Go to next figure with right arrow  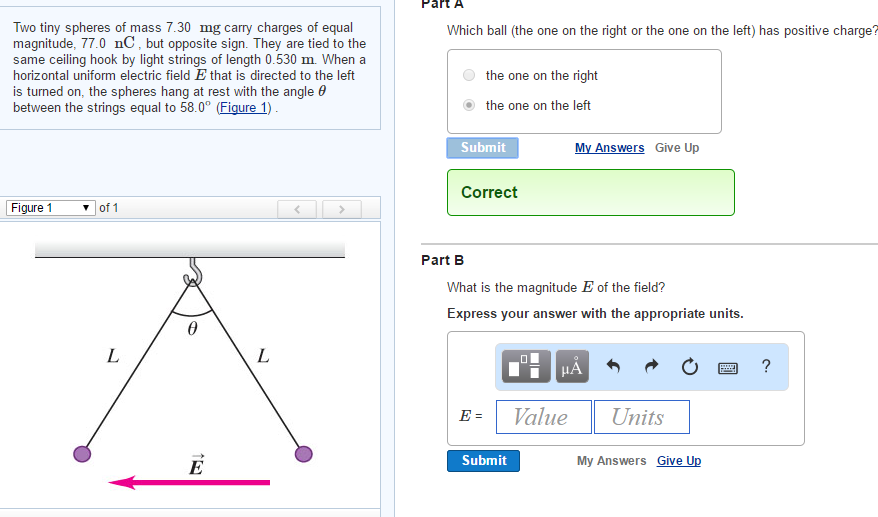pyautogui.click(x=341, y=209)
